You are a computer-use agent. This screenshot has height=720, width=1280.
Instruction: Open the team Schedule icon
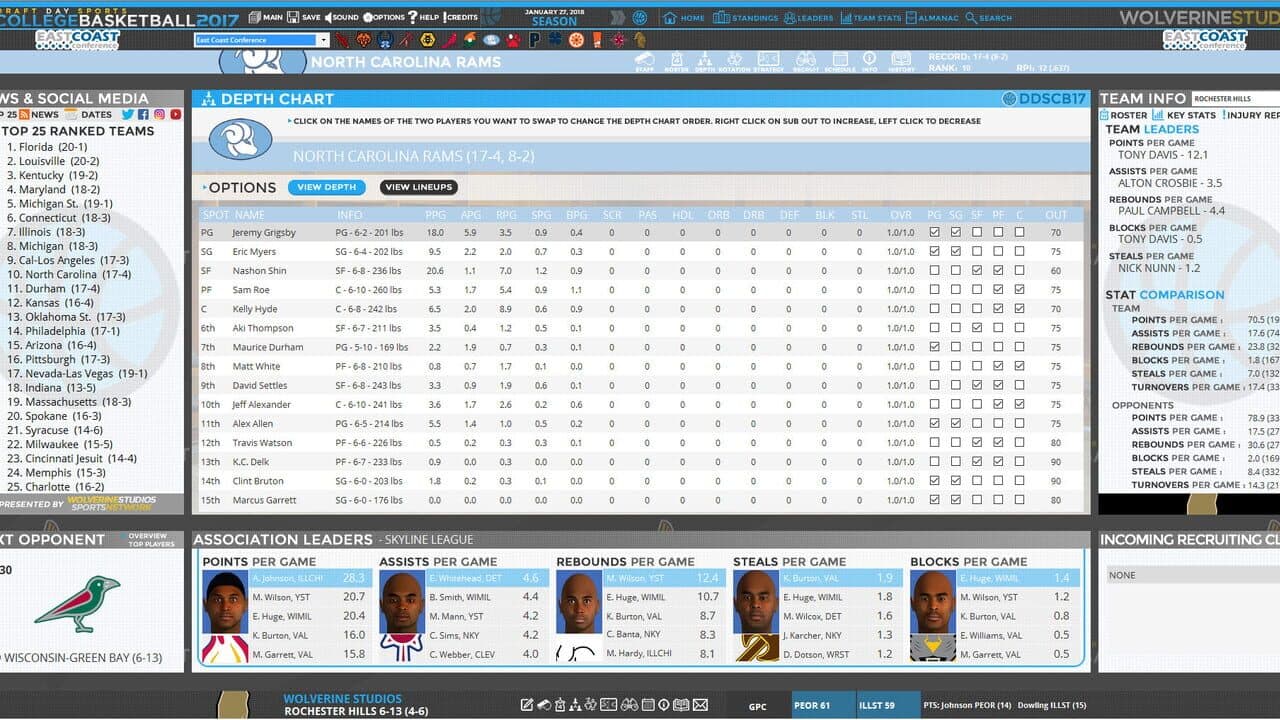click(840, 62)
